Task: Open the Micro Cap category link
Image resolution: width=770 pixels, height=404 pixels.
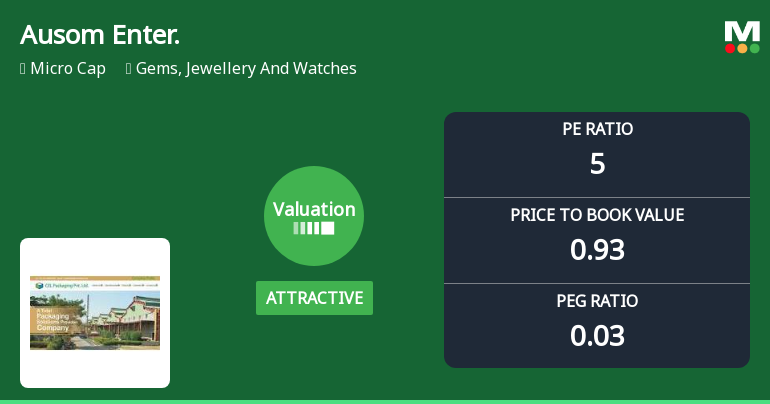Action: click(68, 69)
